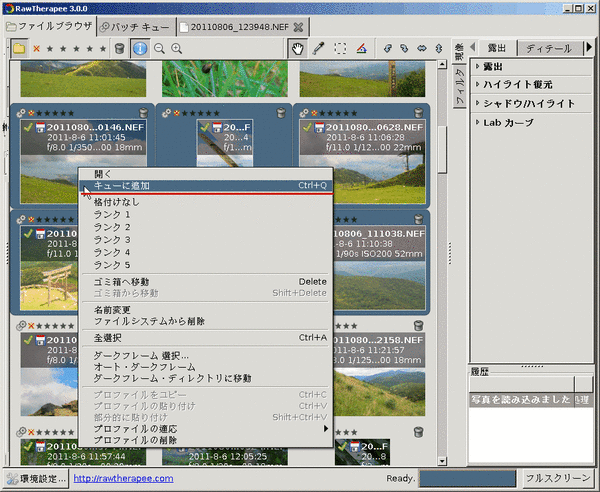Select ランク 1 in the context menu
Image resolution: width=600 pixels, height=492 pixels.
[x=206, y=214]
